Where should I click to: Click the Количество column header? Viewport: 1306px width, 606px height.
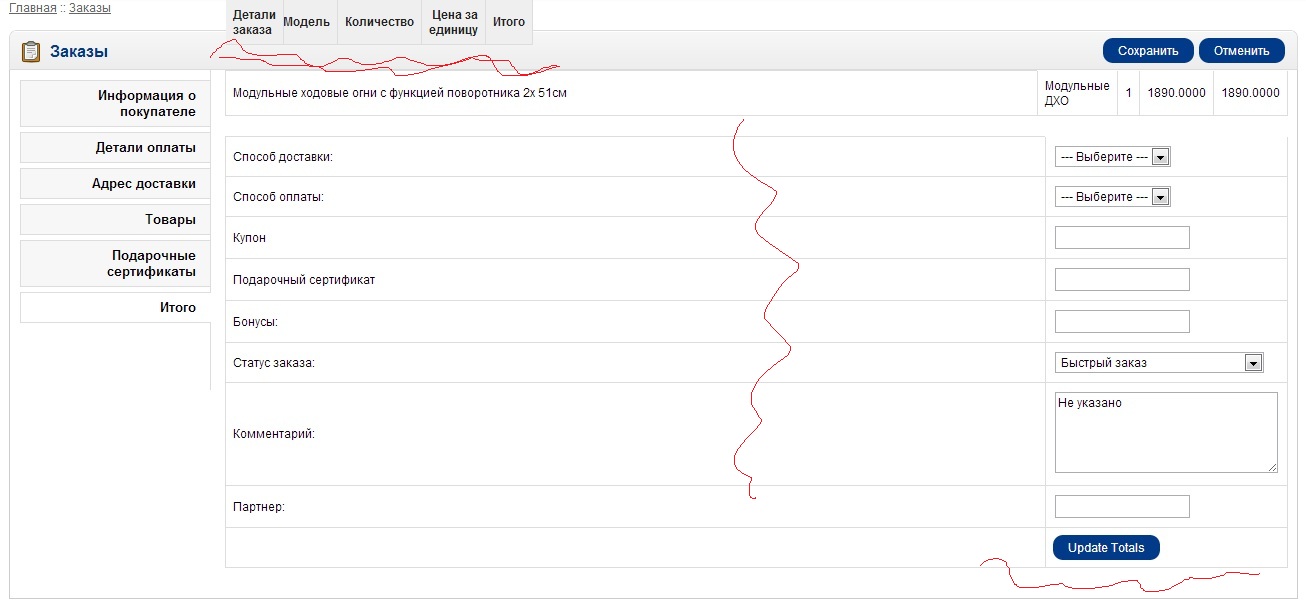coord(379,22)
